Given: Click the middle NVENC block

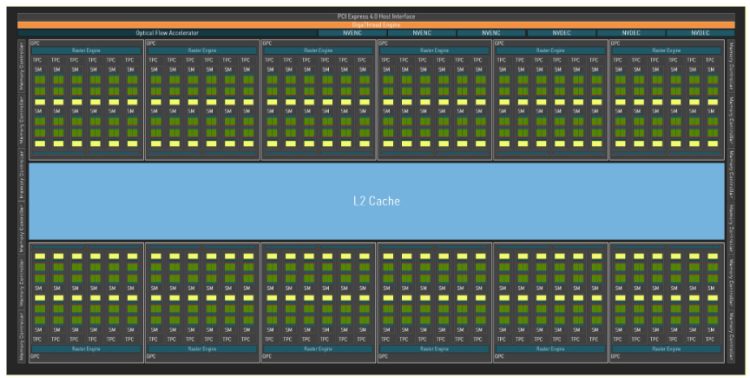Looking at the screenshot, I should pyautogui.click(x=421, y=33).
